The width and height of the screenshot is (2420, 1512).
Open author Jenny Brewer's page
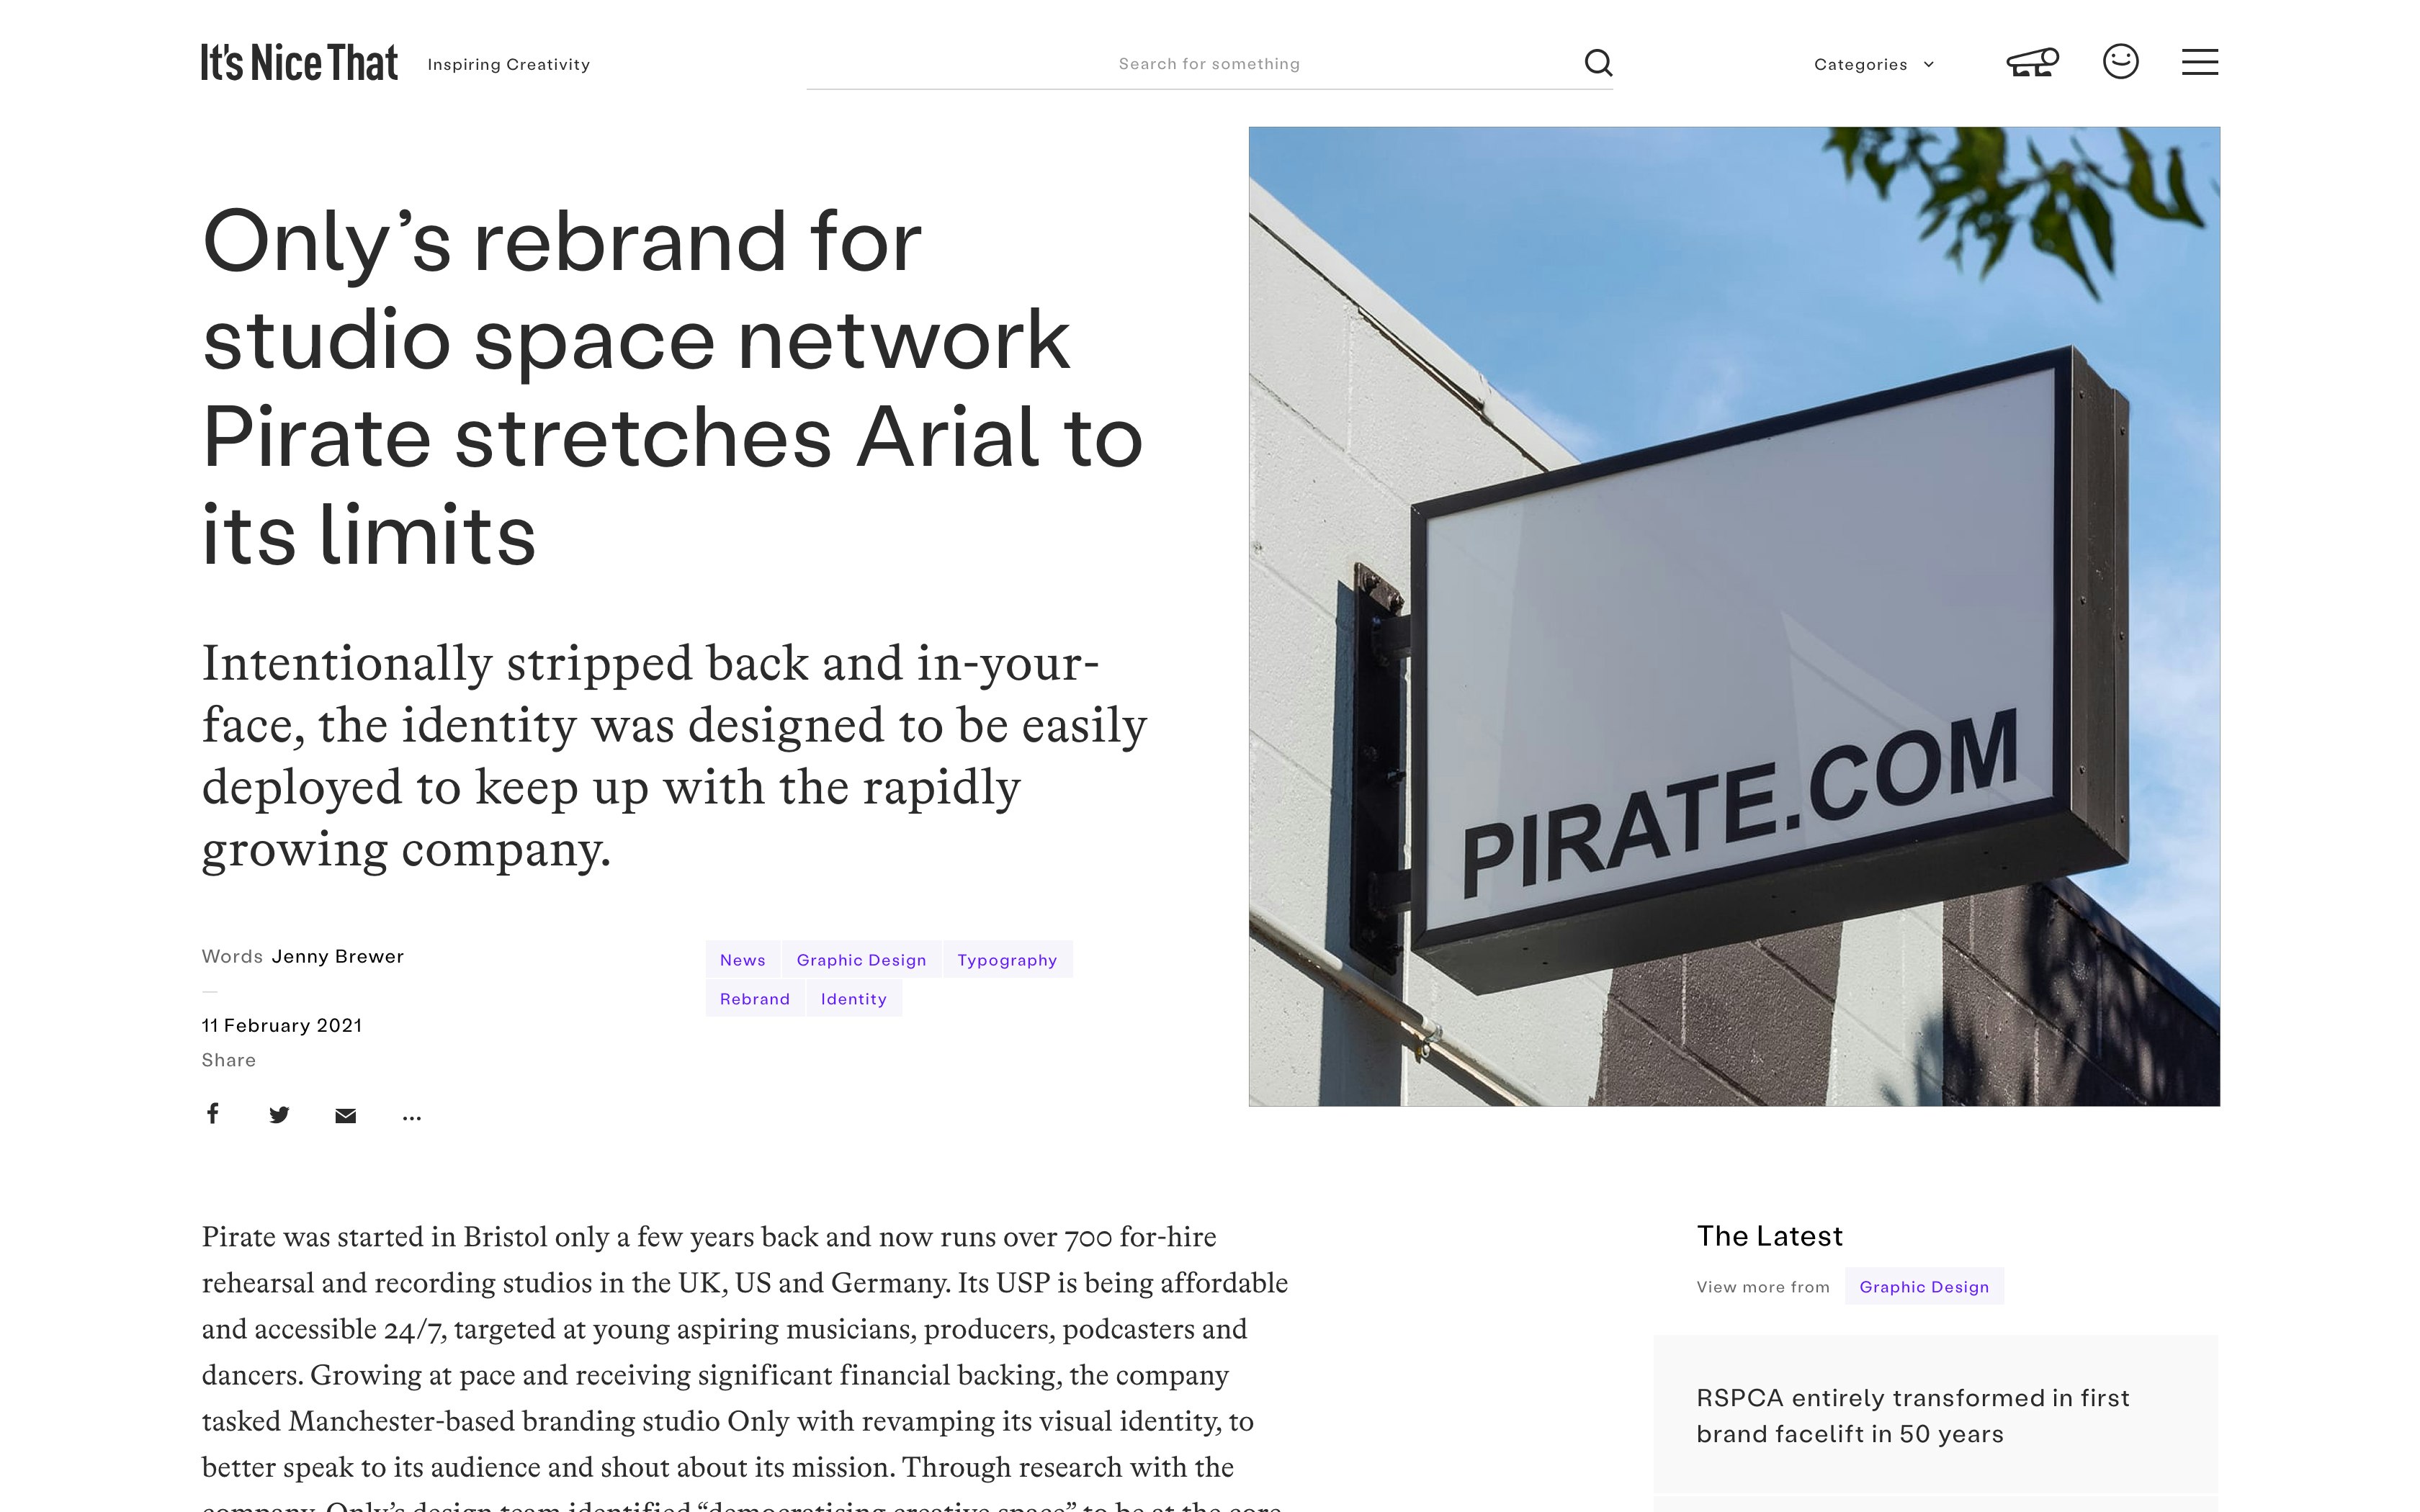point(337,956)
